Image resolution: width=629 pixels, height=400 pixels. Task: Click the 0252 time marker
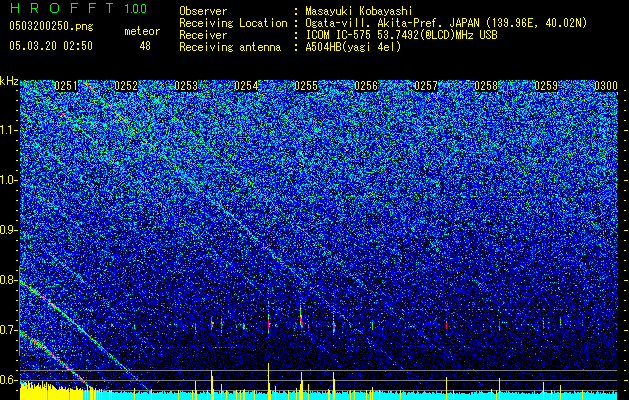pos(126,86)
